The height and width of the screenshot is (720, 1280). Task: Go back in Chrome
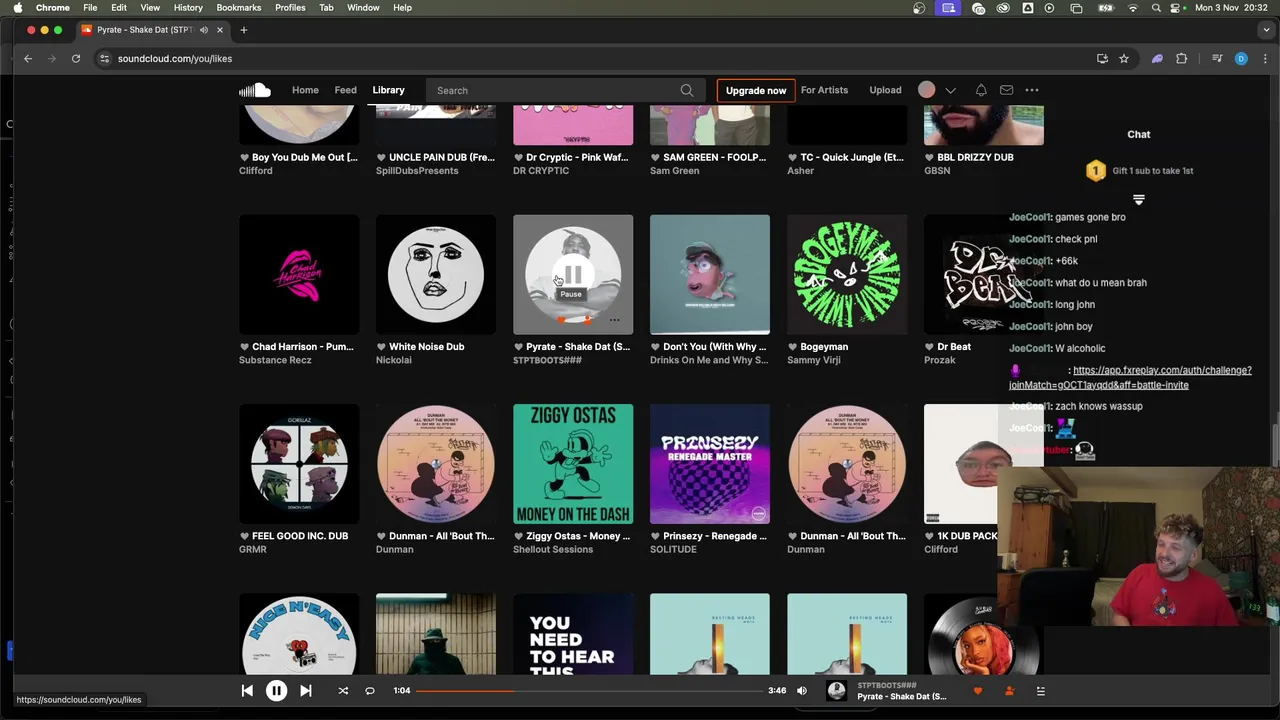point(28,58)
